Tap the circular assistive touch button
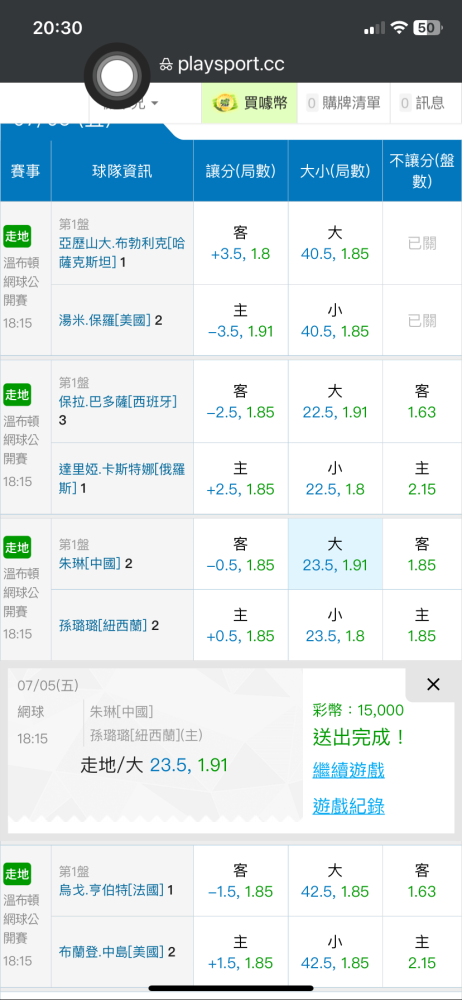 (117, 77)
